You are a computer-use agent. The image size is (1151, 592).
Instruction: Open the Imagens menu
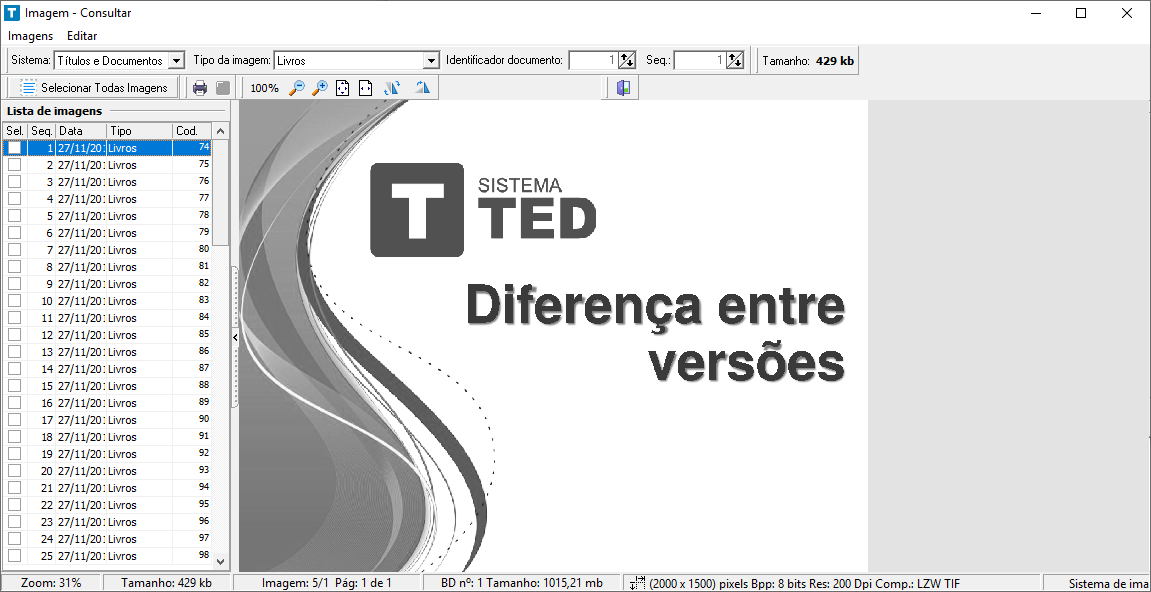pos(31,36)
